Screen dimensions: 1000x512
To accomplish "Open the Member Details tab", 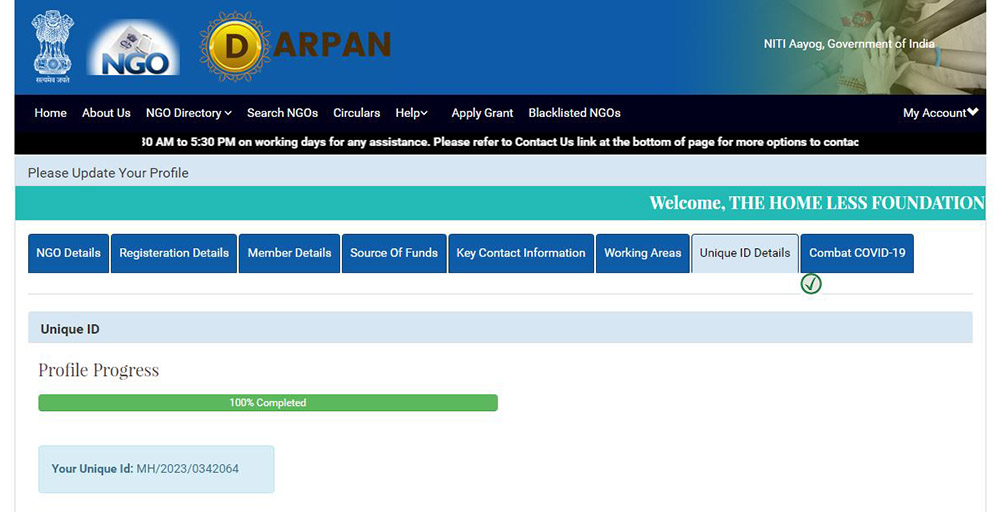I will click(290, 253).
